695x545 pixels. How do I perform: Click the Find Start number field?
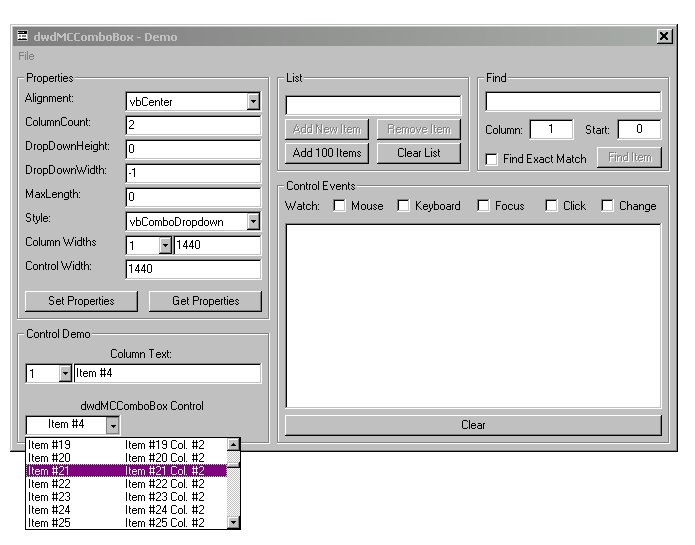click(x=639, y=129)
